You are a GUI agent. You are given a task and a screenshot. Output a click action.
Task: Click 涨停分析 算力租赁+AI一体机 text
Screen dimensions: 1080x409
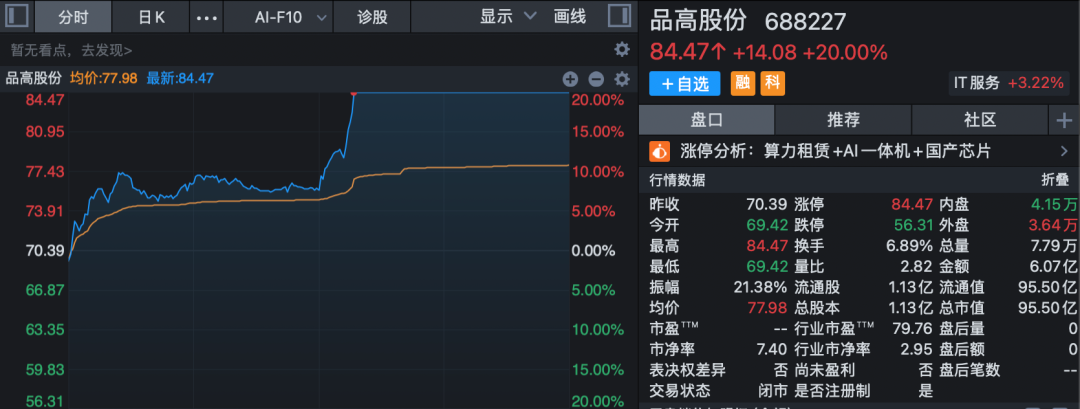(x=835, y=151)
